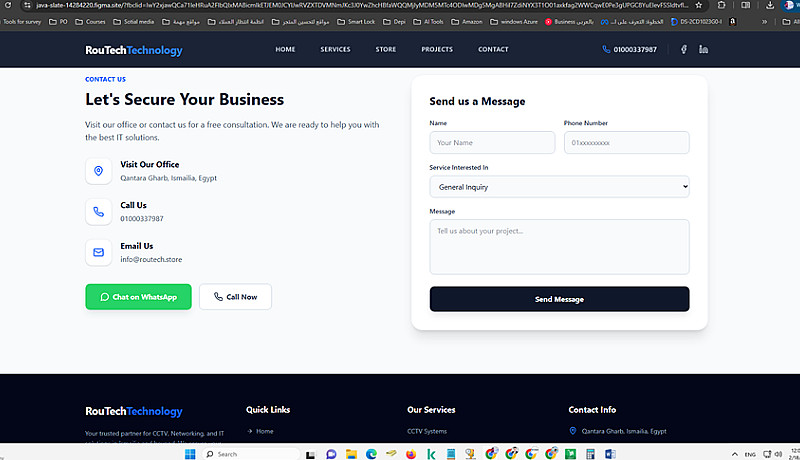The width and height of the screenshot is (800, 460).
Task: Open the browser downloads icon
Action: coord(770,5)
